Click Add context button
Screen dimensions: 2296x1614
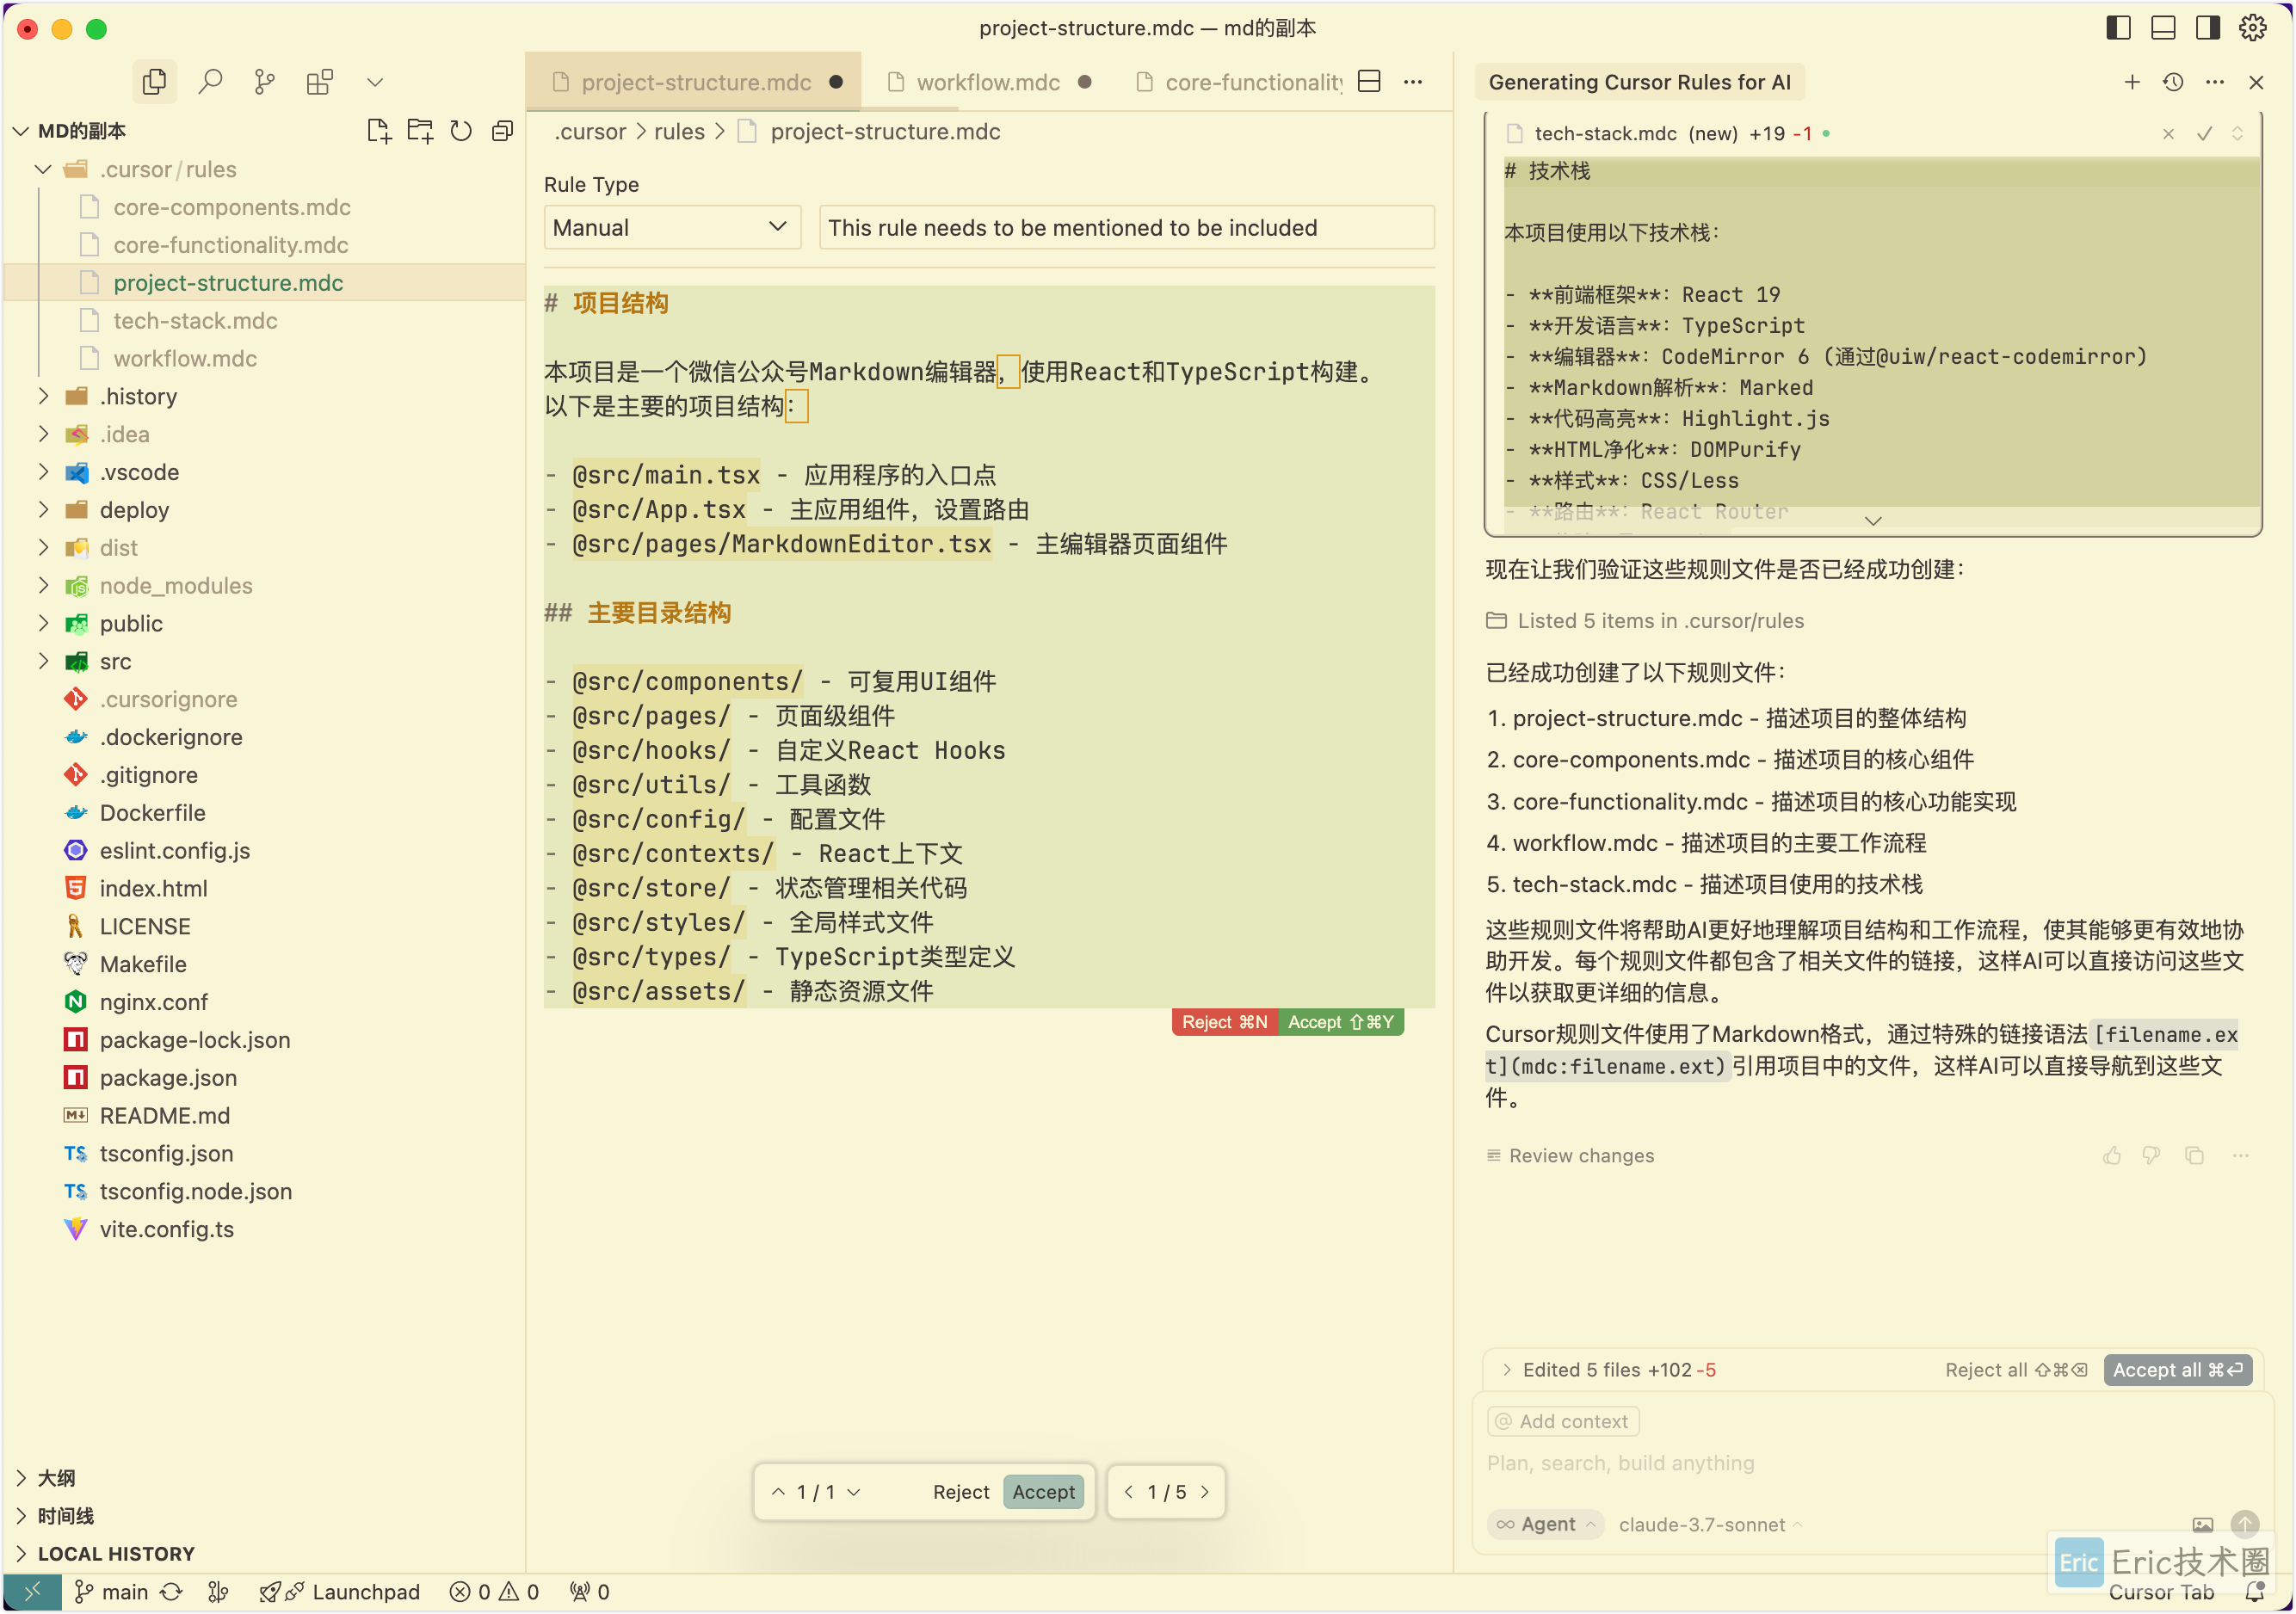pyautogui.click(x=1562, y=1421)
